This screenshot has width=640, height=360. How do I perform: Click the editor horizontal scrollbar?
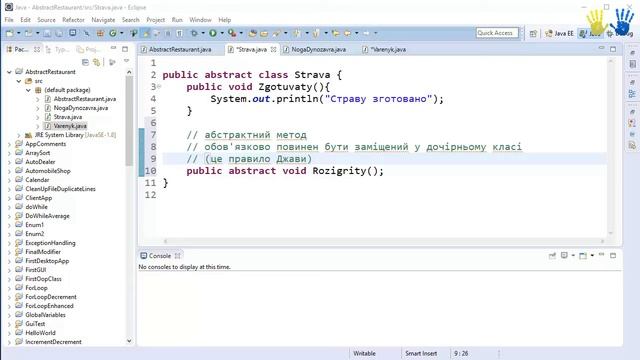click(384, 241)
